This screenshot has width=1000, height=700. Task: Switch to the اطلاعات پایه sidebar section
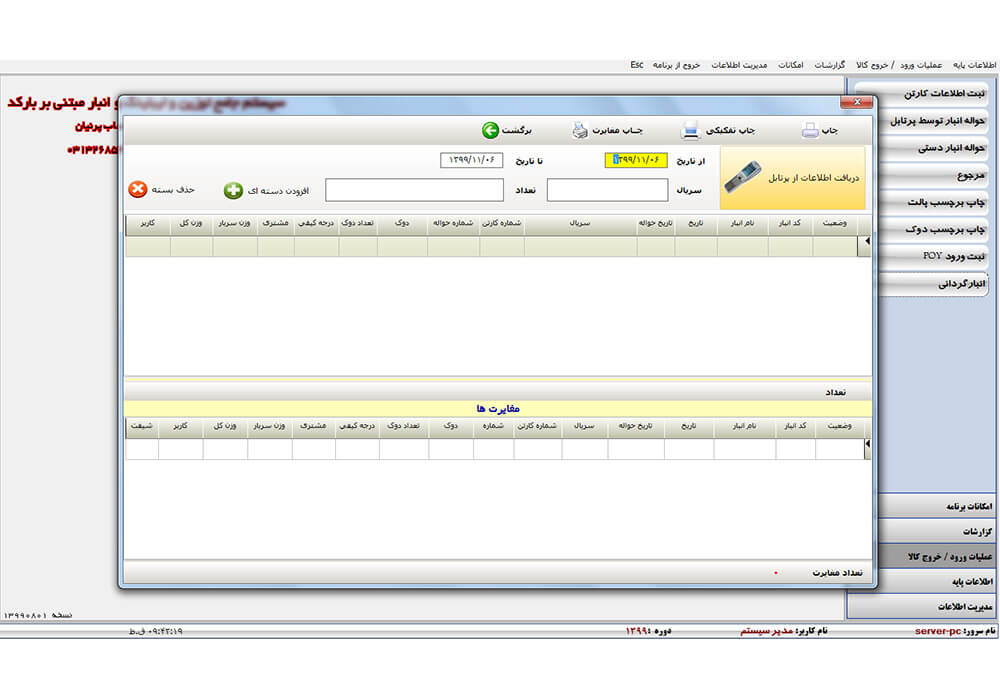[x=936, y=581]
